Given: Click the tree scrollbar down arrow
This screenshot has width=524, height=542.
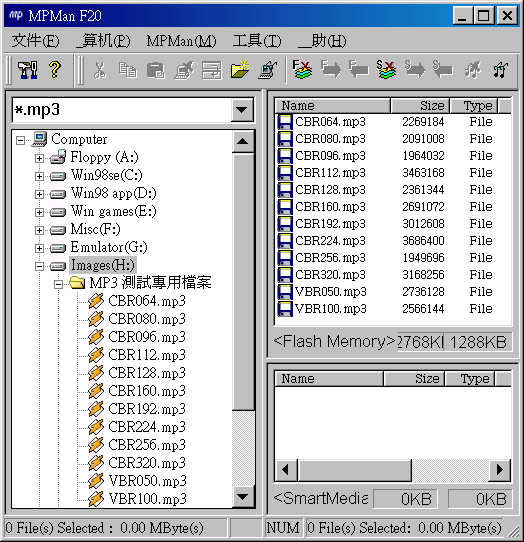Looking at the screenshot, I should [243, 497].
